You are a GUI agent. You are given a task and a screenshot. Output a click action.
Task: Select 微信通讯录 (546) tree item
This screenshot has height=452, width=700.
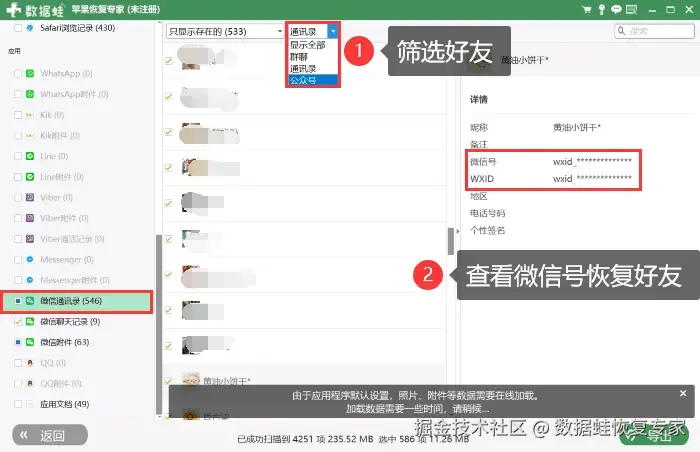pyautogui.click(x=77, y=301)
